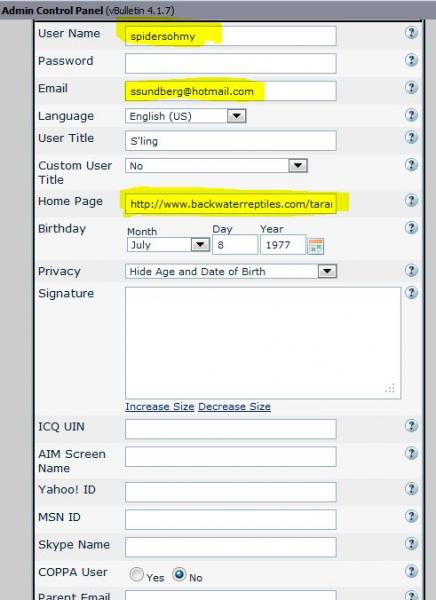Open help icon for Yahoo! ID
This screenshot has height=600, width=436.
pos(411,489)
